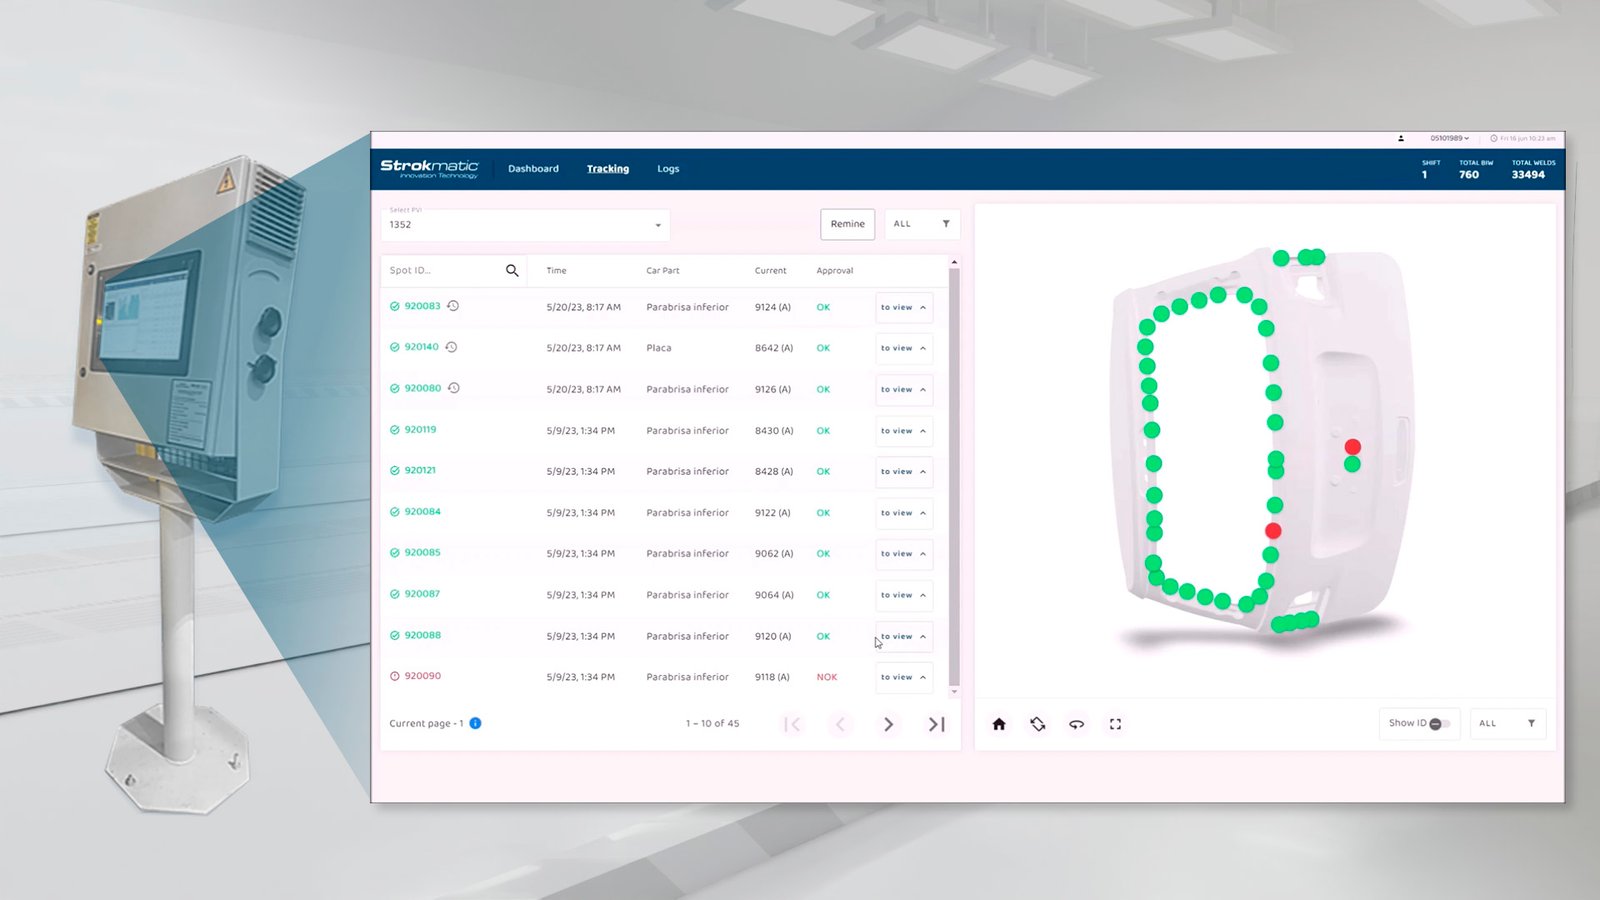The width and height of the screenshot is (1600, 900).
Task: Click the search magnifier in Spot ID field
Action: pos(512,270)
